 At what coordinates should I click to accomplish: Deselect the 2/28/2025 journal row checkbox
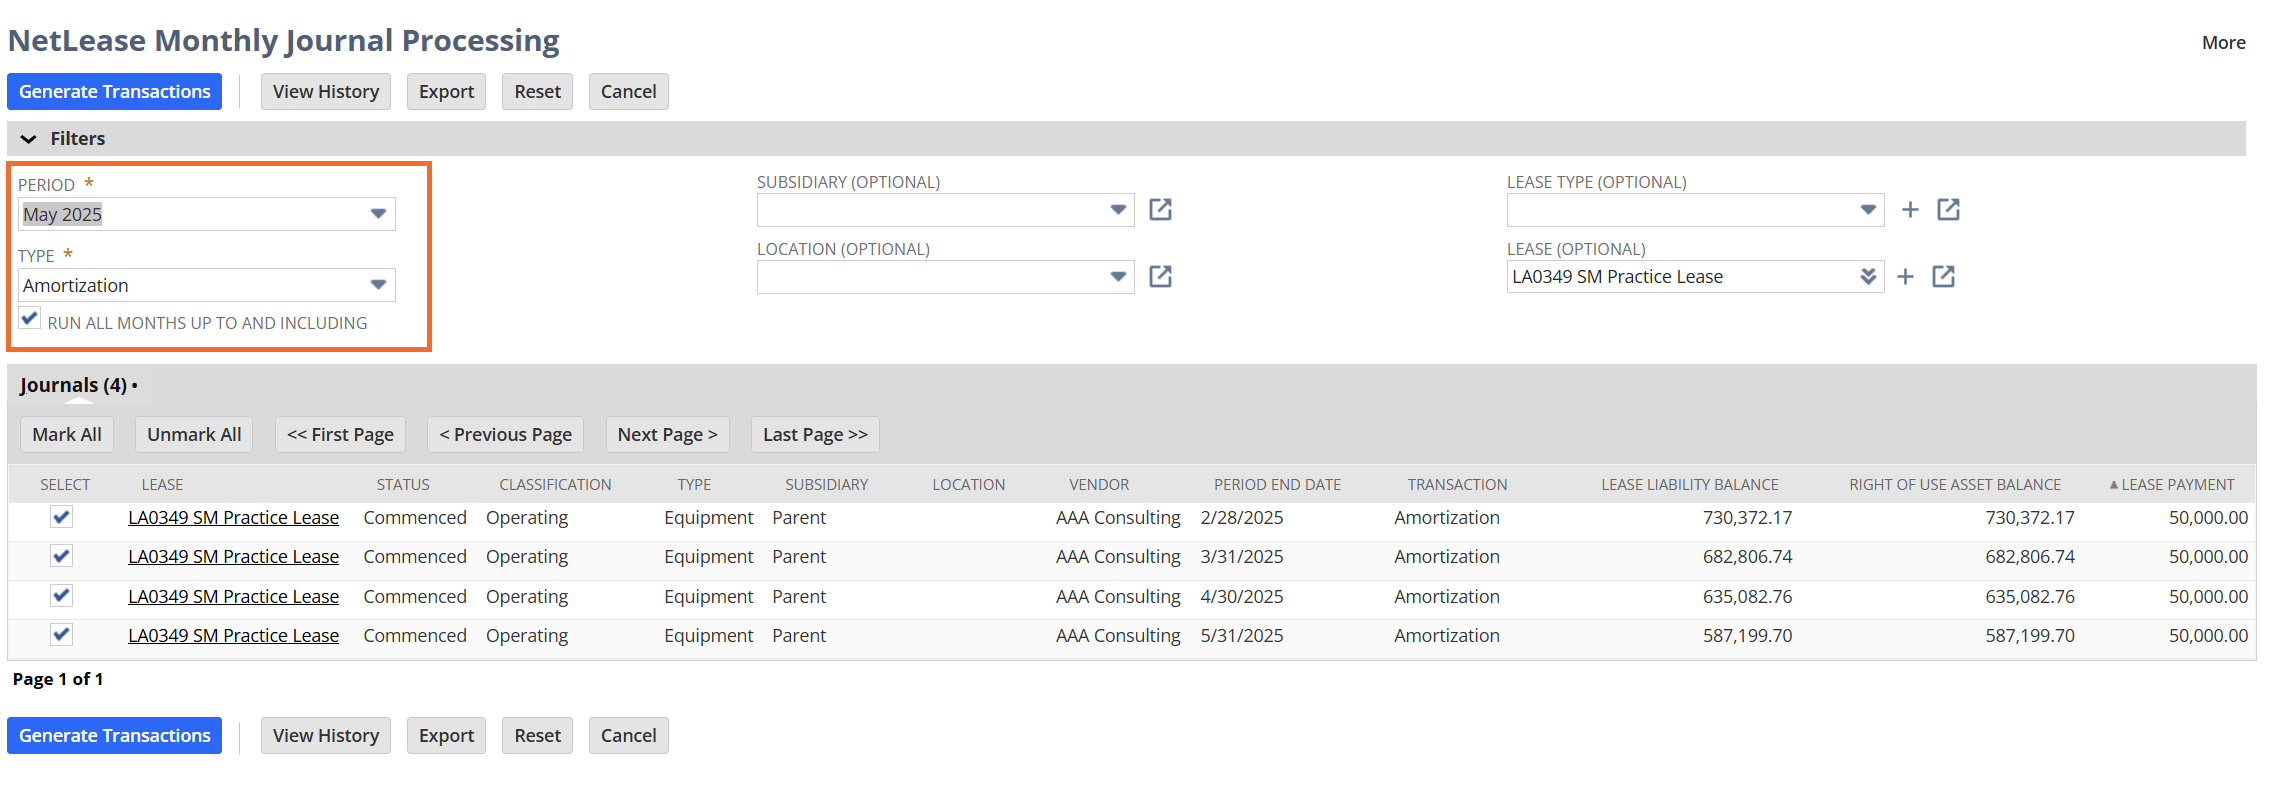click(61, 517)
